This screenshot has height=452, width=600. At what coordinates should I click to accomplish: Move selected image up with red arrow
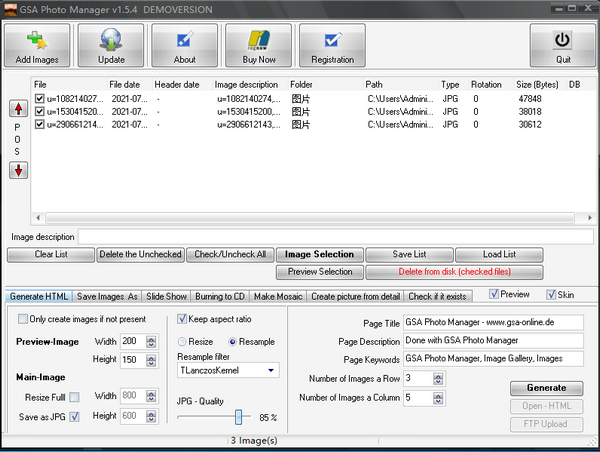coord(18,108)
